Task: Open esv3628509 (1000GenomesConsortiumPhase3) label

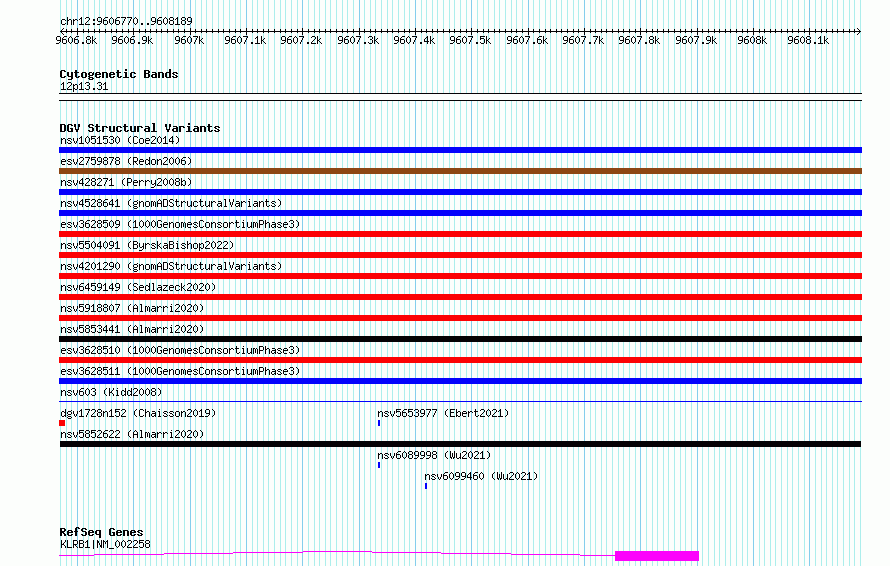Action: 180,224
